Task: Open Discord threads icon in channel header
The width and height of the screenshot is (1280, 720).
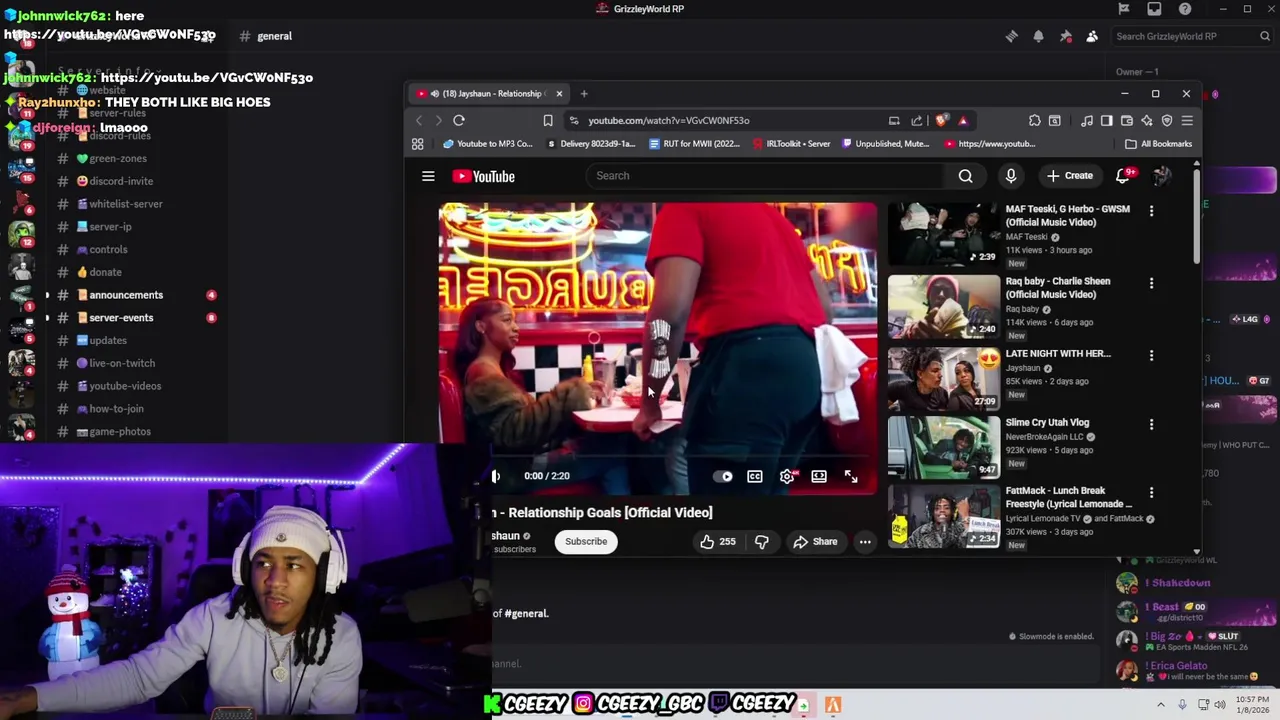Action: (1011, 36)
